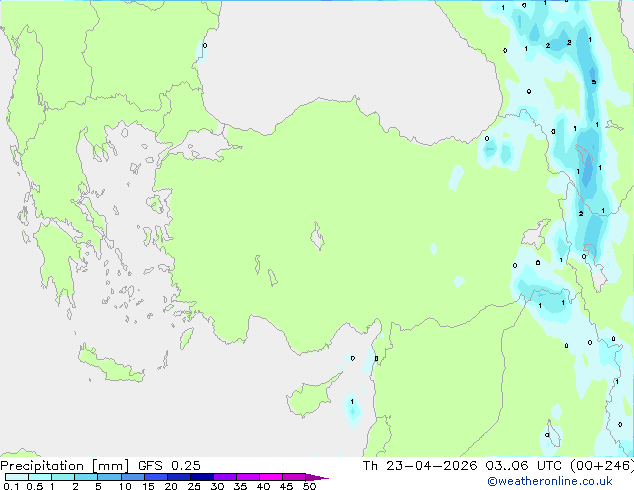
Task: Click the "GFS 0.25" model label
Action: 169,466
